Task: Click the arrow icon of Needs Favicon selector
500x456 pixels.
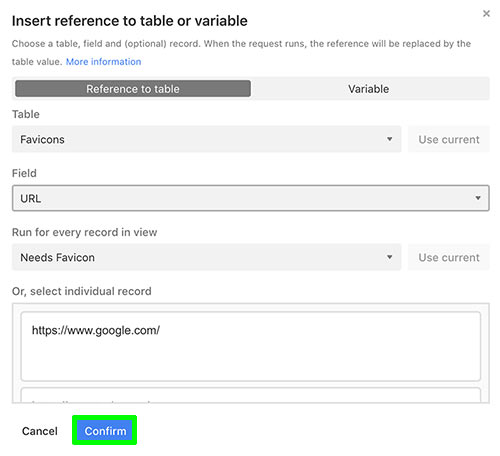Action: click(x=389, y=257)
